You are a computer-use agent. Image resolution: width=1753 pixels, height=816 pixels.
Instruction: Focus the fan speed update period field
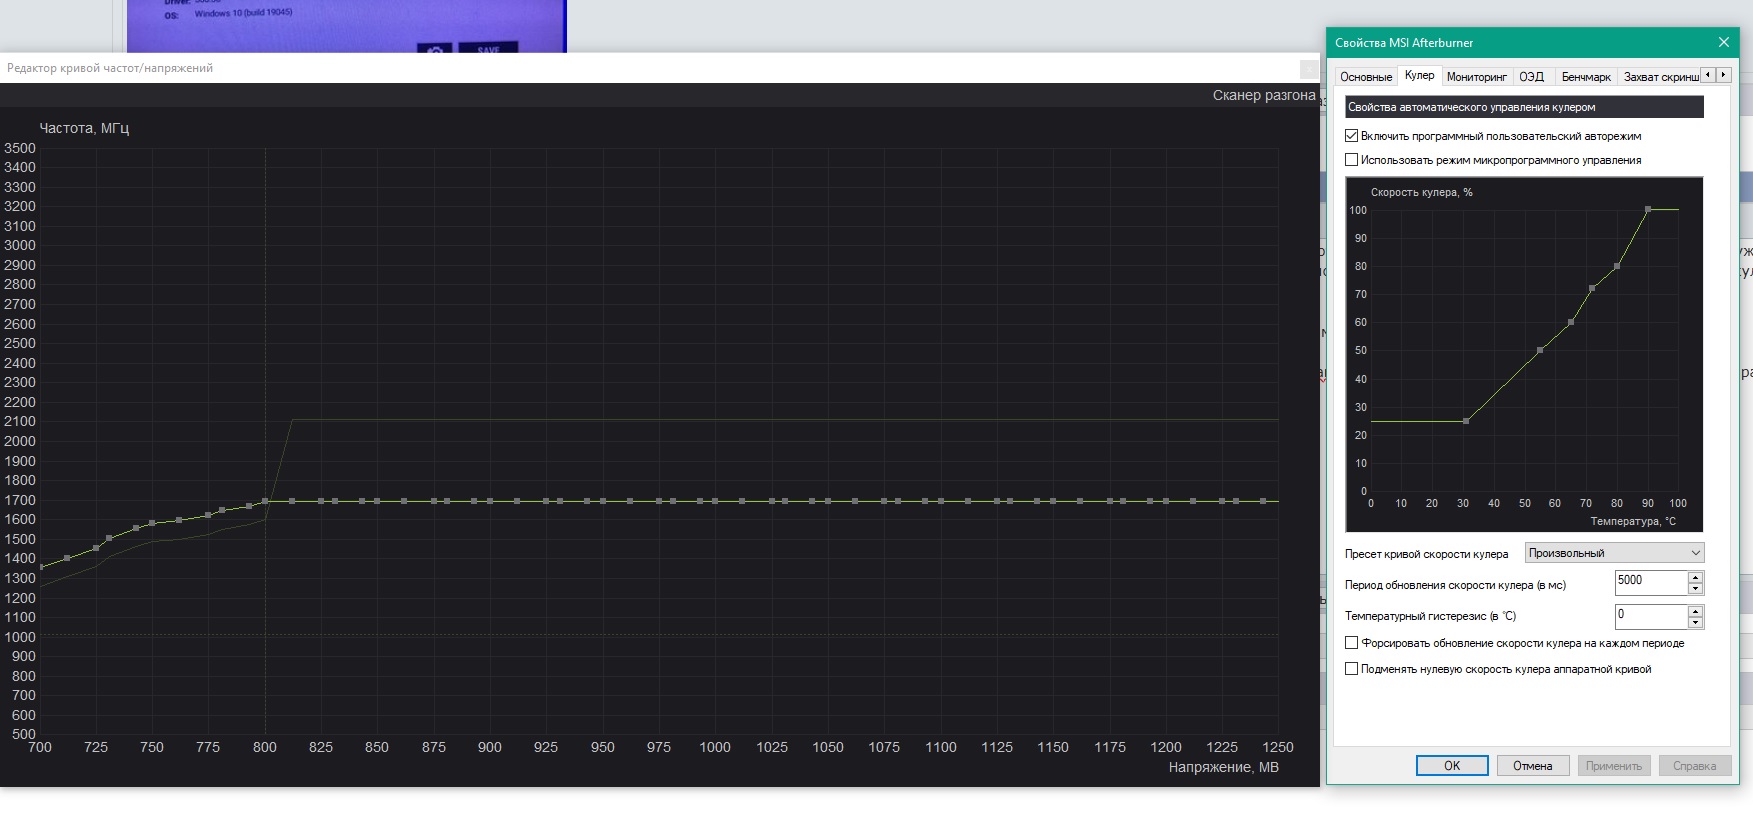[1651, 582]
